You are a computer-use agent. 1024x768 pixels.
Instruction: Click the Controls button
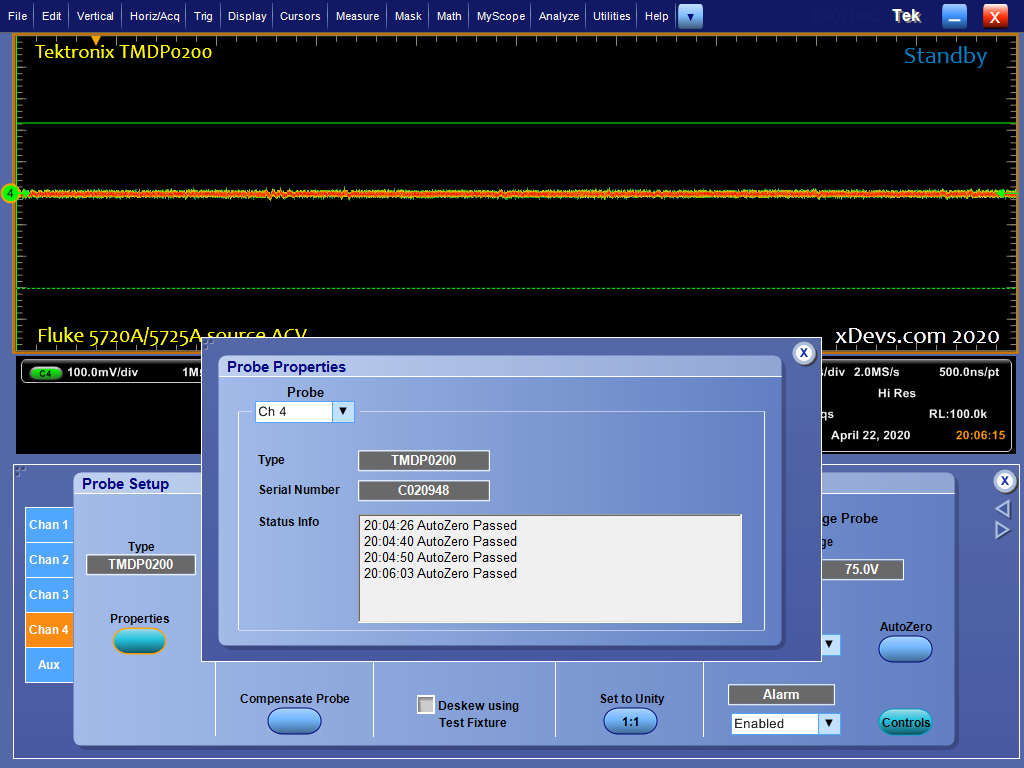905,722
